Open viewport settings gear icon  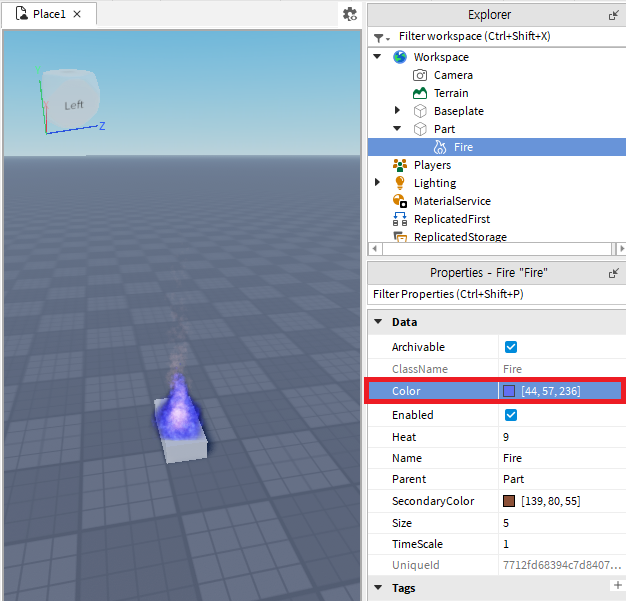[x=350, y=14]
